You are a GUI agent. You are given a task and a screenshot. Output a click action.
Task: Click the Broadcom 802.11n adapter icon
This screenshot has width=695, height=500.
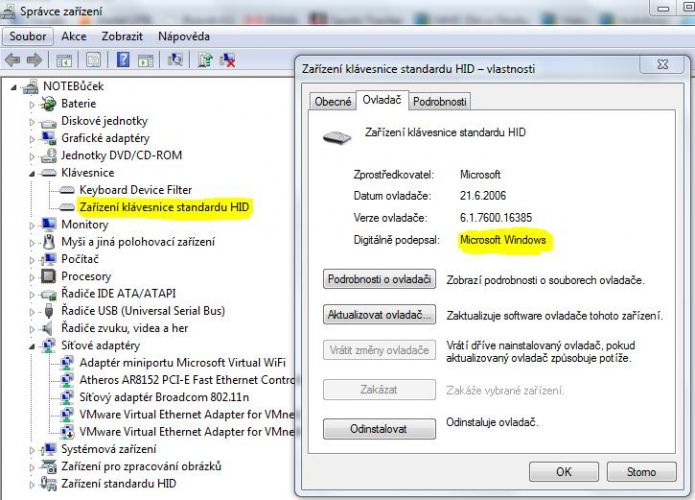[x=66, y=397]
